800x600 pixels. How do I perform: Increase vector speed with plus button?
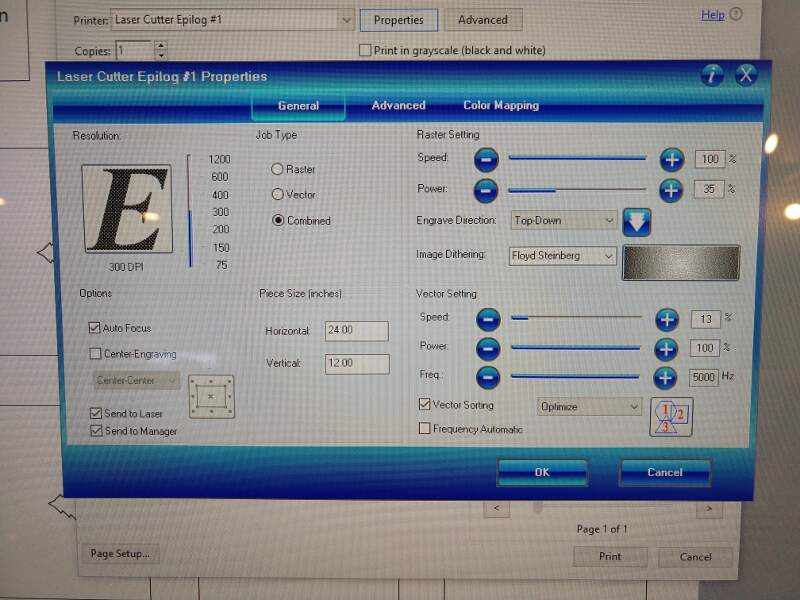(x=667, y=319)
